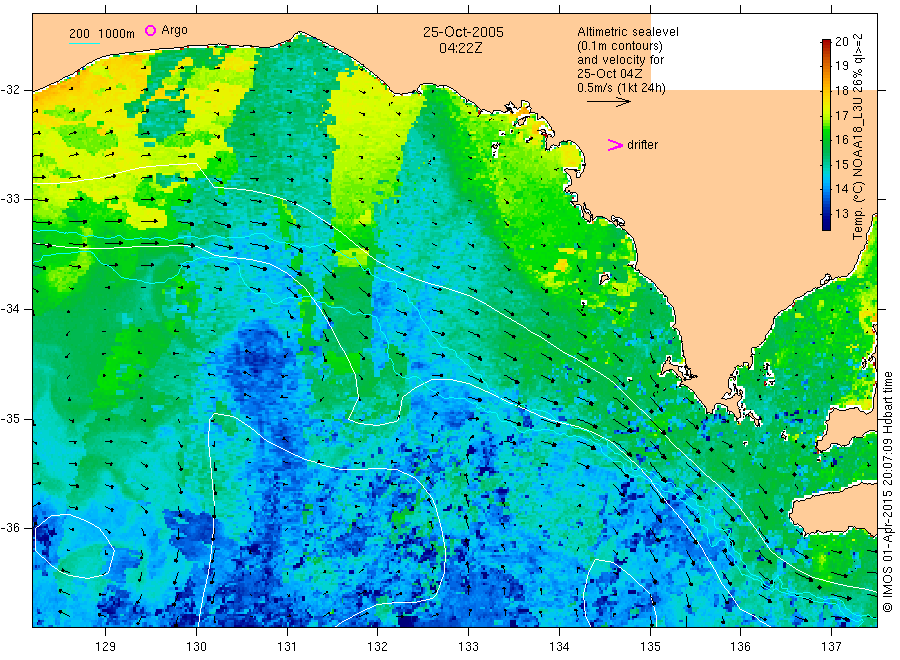Click the "Altimetric sealevel" legend text

(x=628, y=32)
